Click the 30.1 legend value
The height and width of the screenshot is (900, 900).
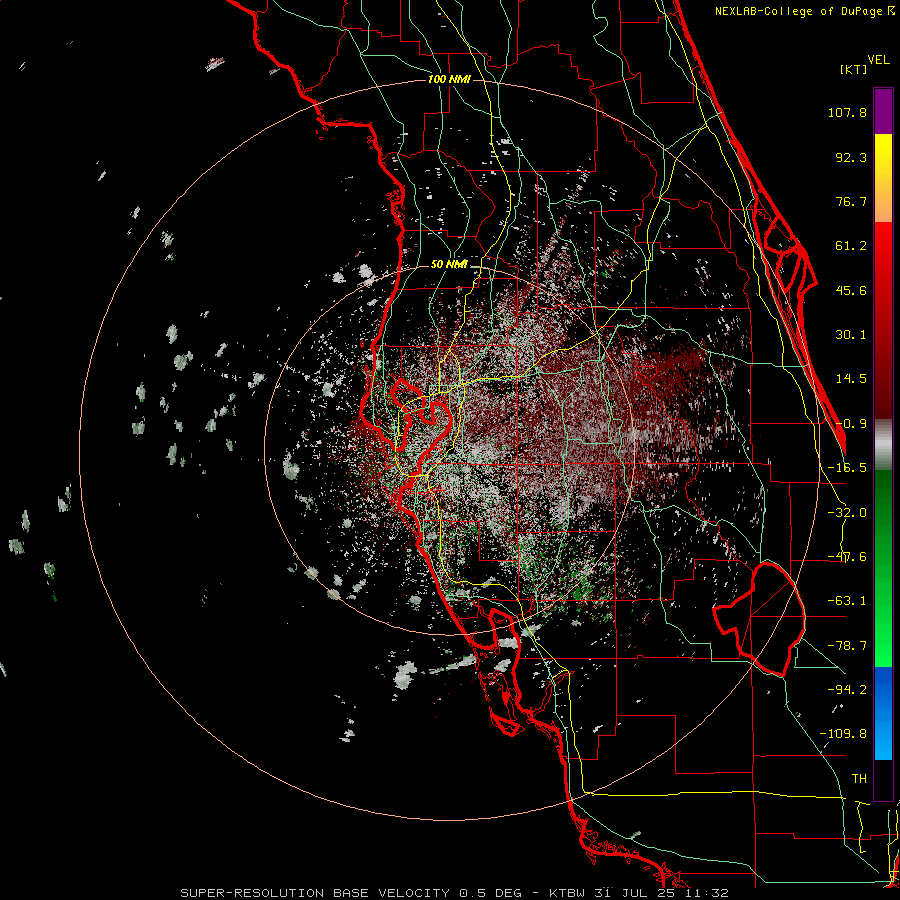point(851,335)
